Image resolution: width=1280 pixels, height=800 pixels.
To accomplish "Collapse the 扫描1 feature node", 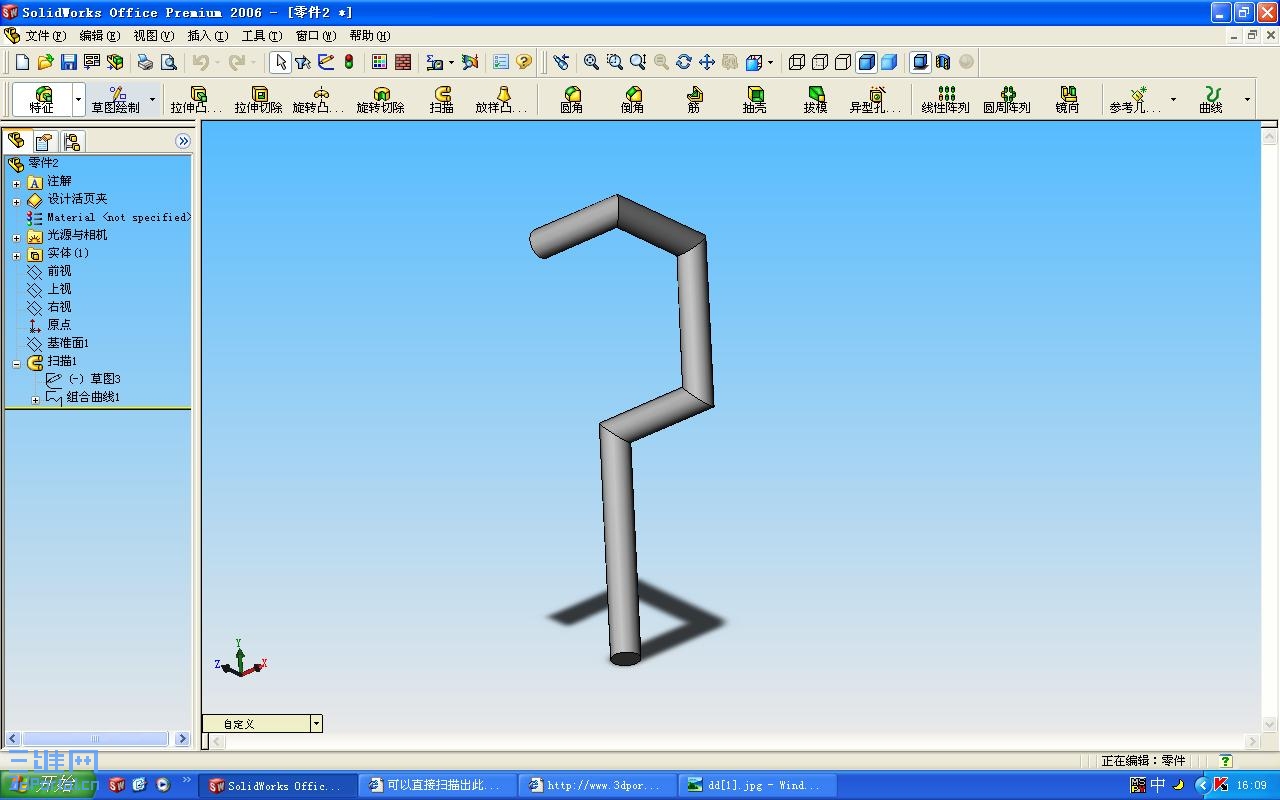I will (16, 363).
